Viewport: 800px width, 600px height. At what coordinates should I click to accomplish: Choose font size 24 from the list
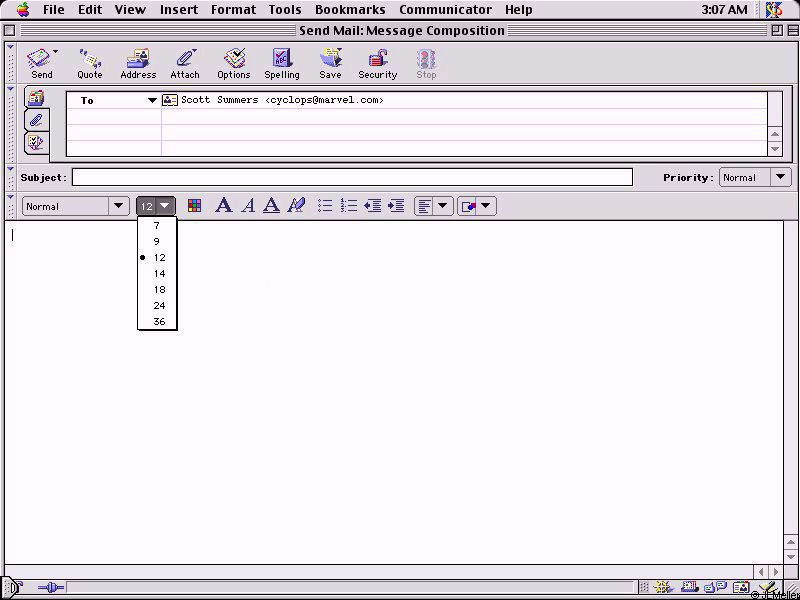point(157,306)
